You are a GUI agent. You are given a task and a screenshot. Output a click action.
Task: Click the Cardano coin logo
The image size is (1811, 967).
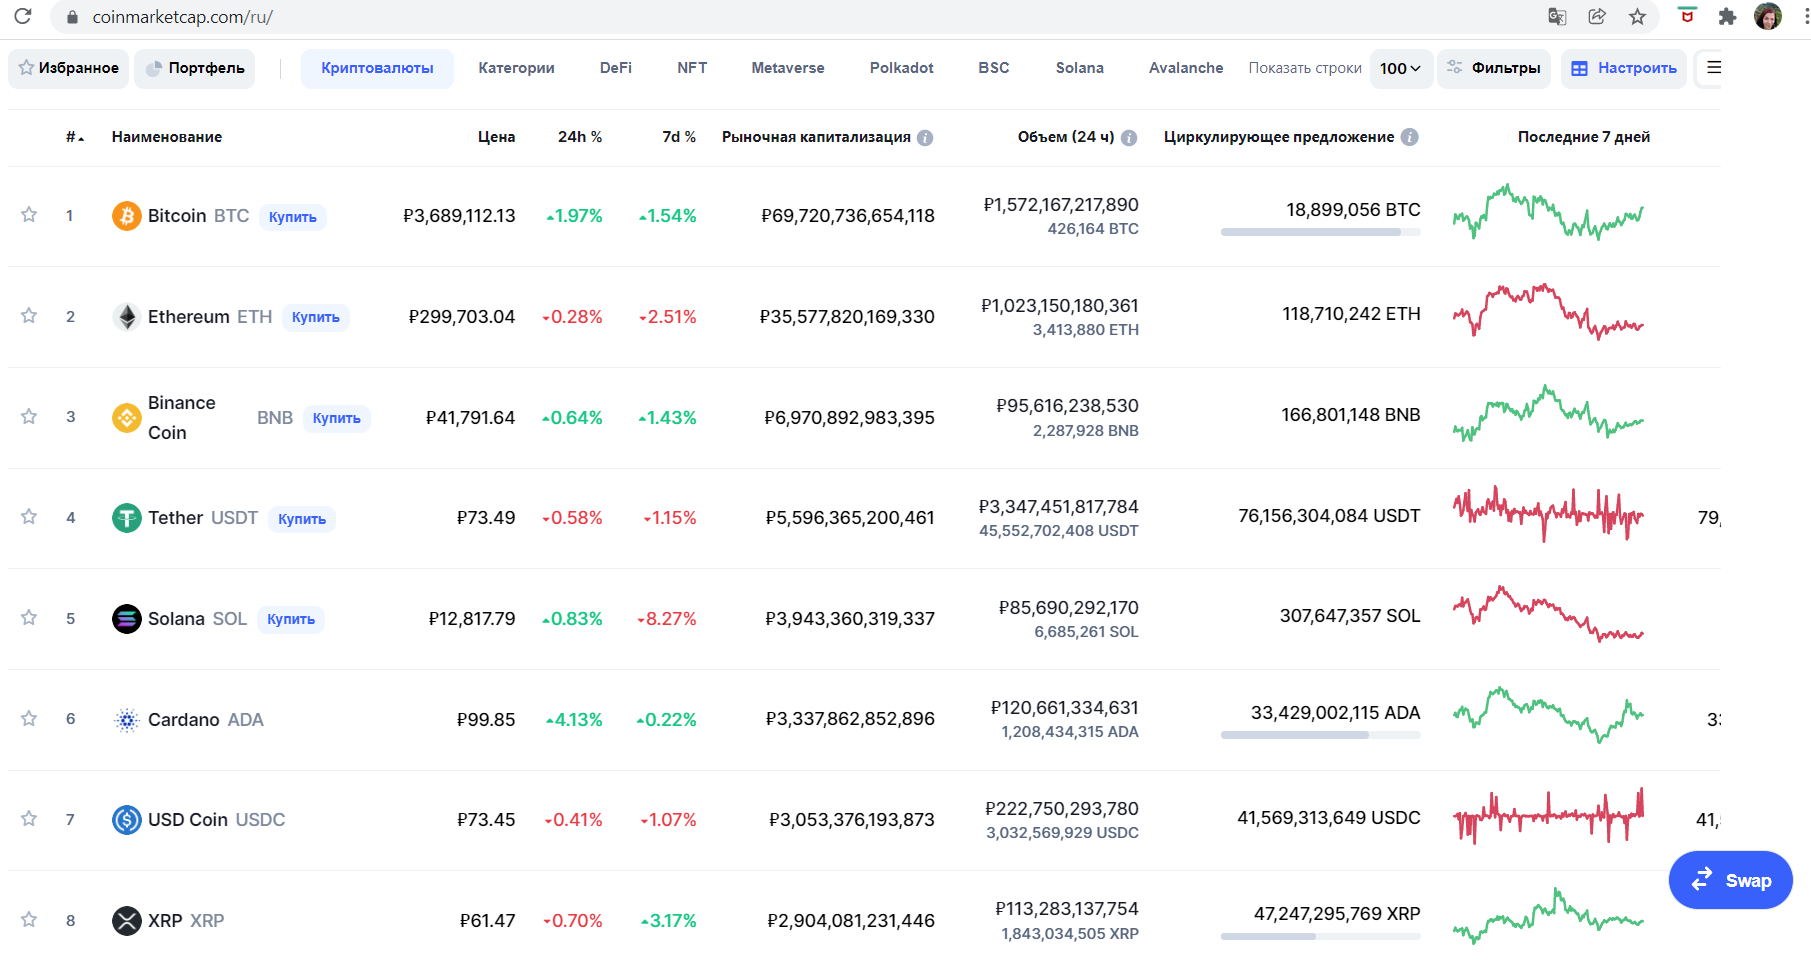point(127,720)
